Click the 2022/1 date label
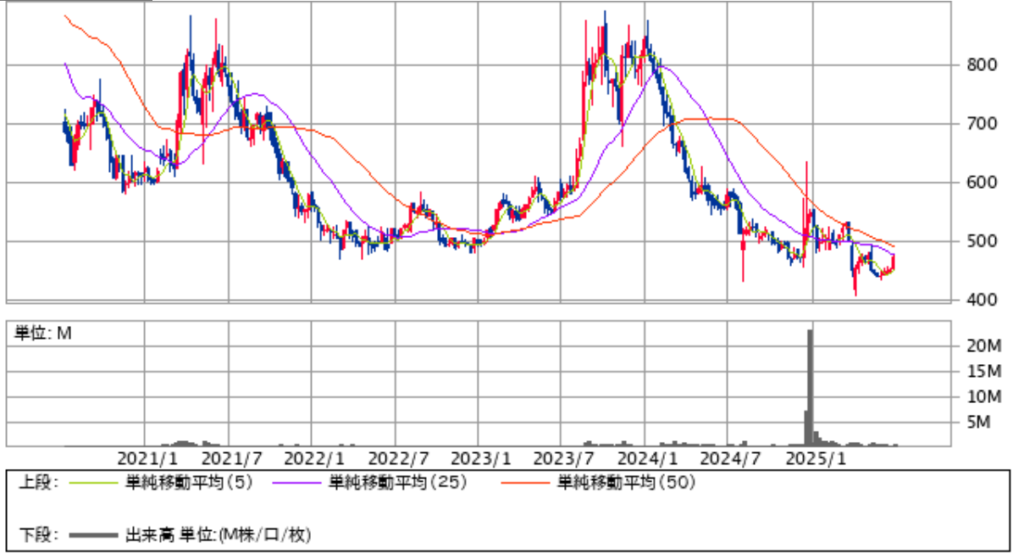Viewport: 1024px width, 558px height. point(314,459)
